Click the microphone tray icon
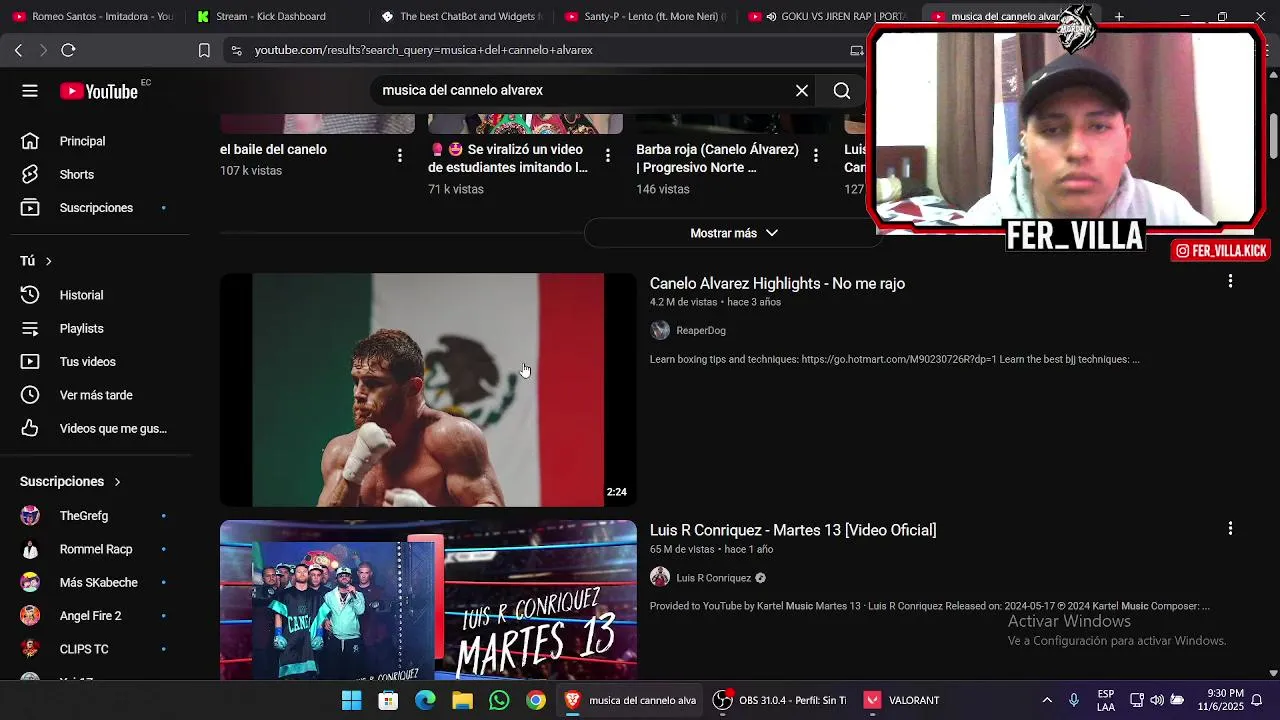This screenshot has width=1280, height=720. [x=1074, y=700]
